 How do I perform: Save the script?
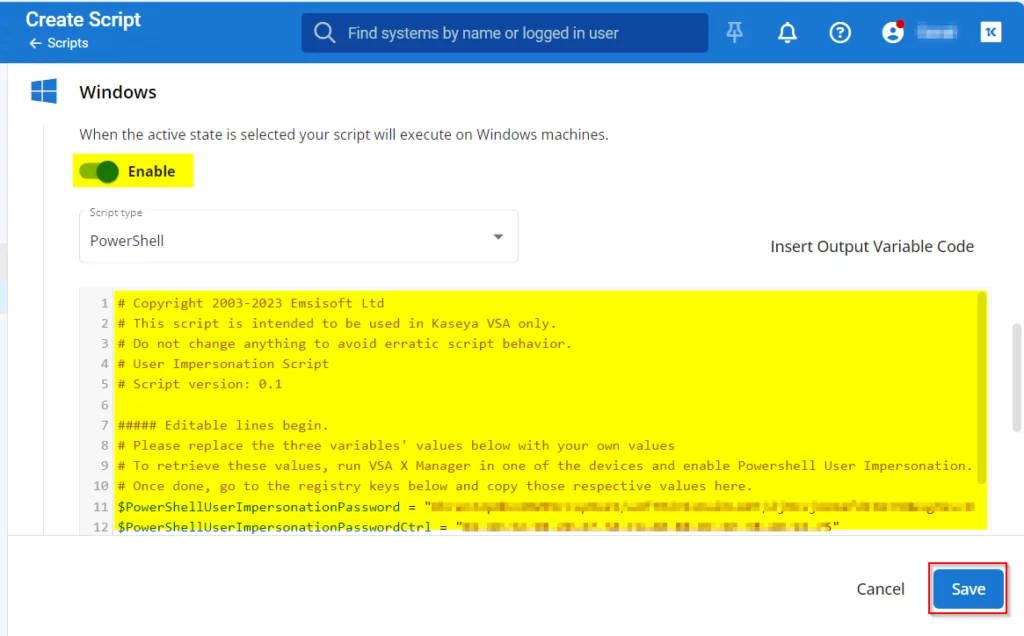pos(967,589)
